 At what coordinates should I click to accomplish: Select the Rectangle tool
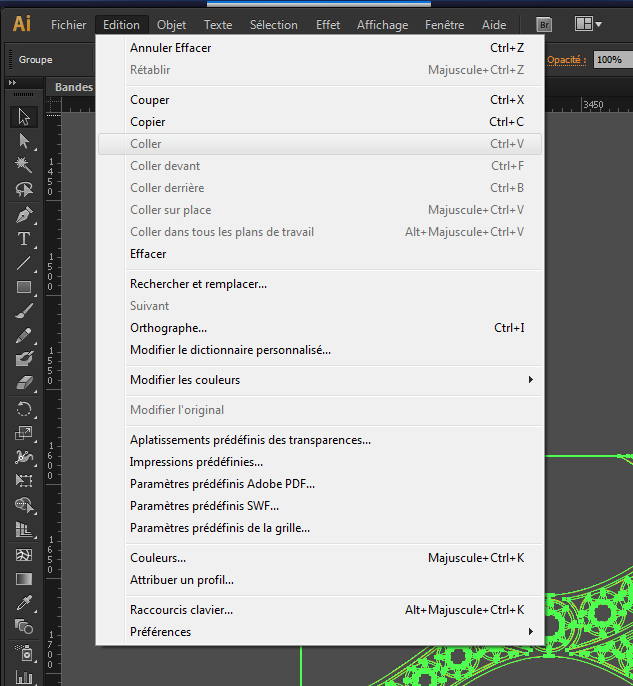24,287
